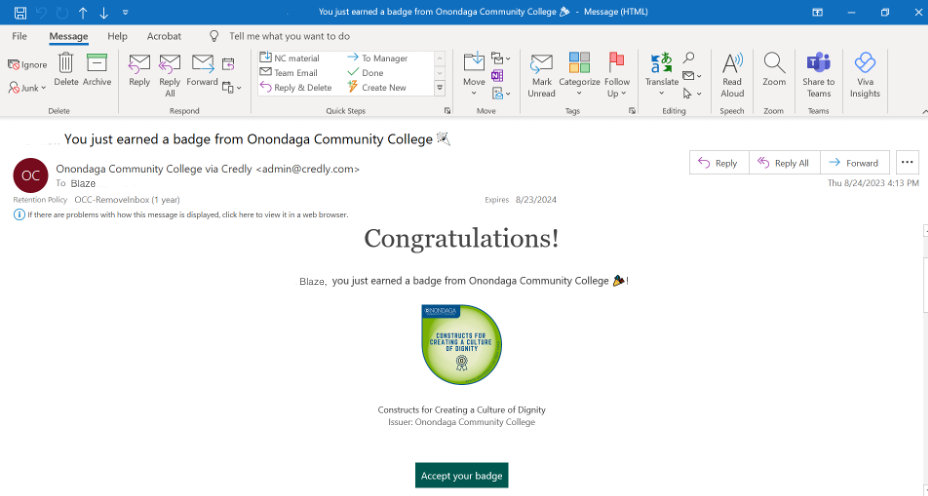Click the Reply button in message header

[718, 163]
